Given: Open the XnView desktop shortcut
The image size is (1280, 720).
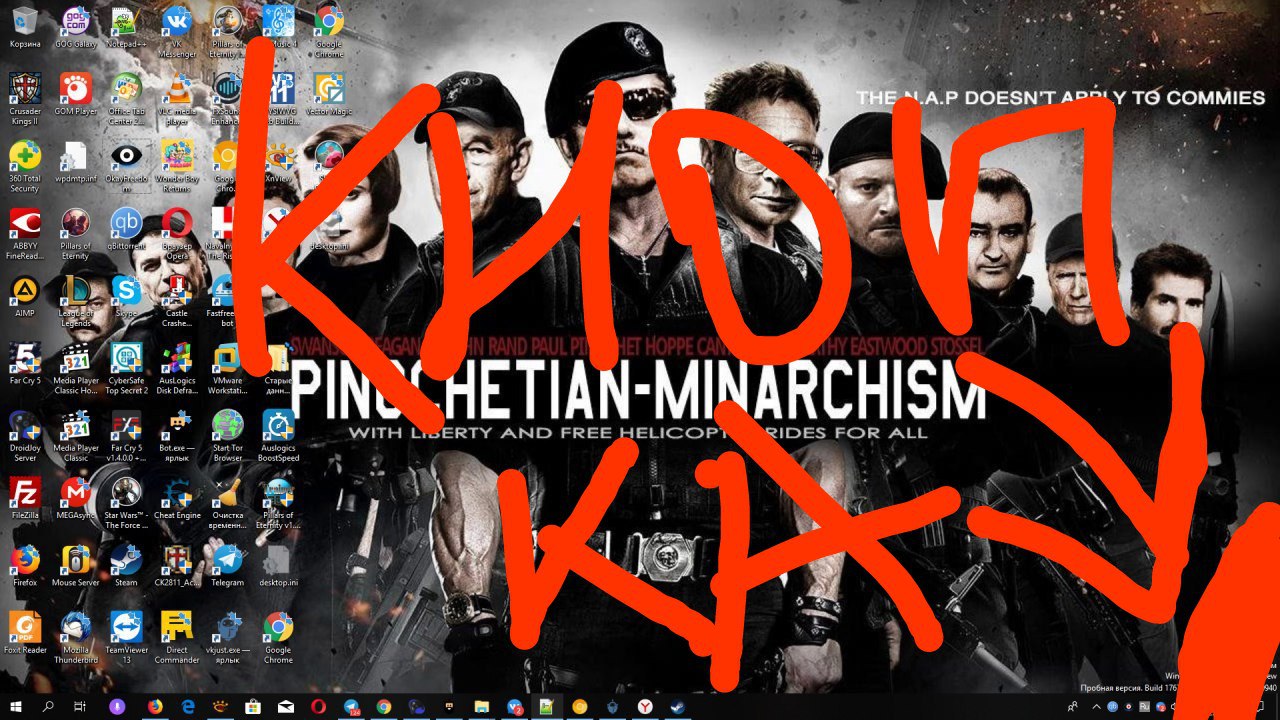Looking at the screenshot, I should coord(279,161).
